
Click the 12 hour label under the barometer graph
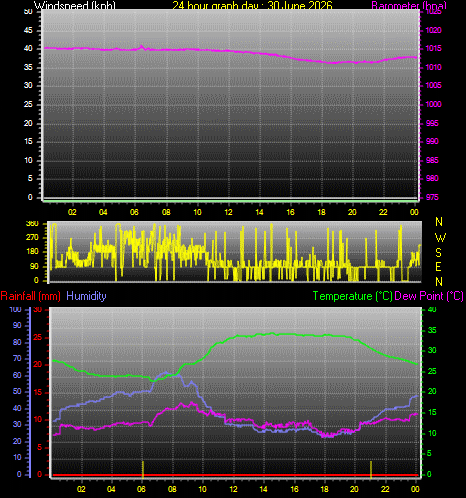(228, 212)
